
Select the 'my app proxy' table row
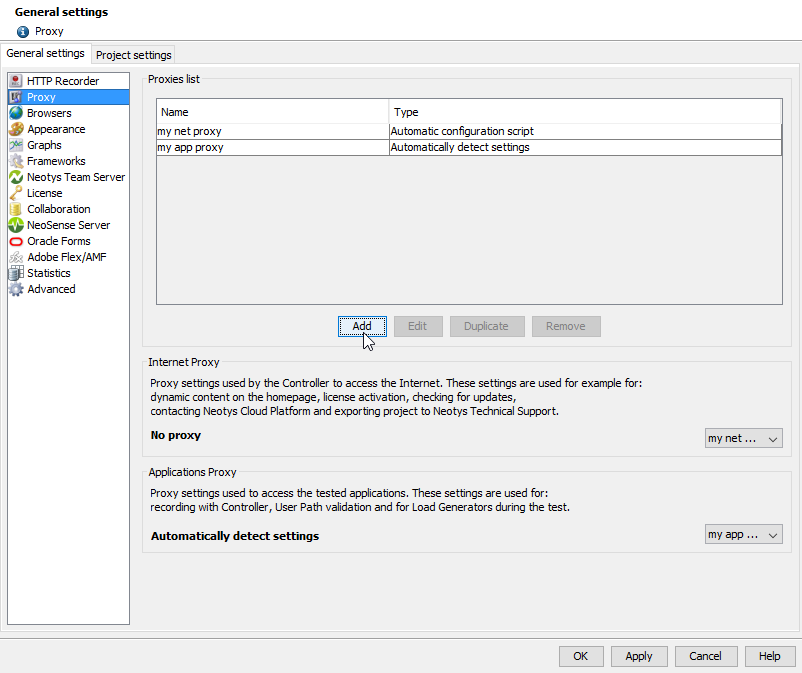pos(272,147)
